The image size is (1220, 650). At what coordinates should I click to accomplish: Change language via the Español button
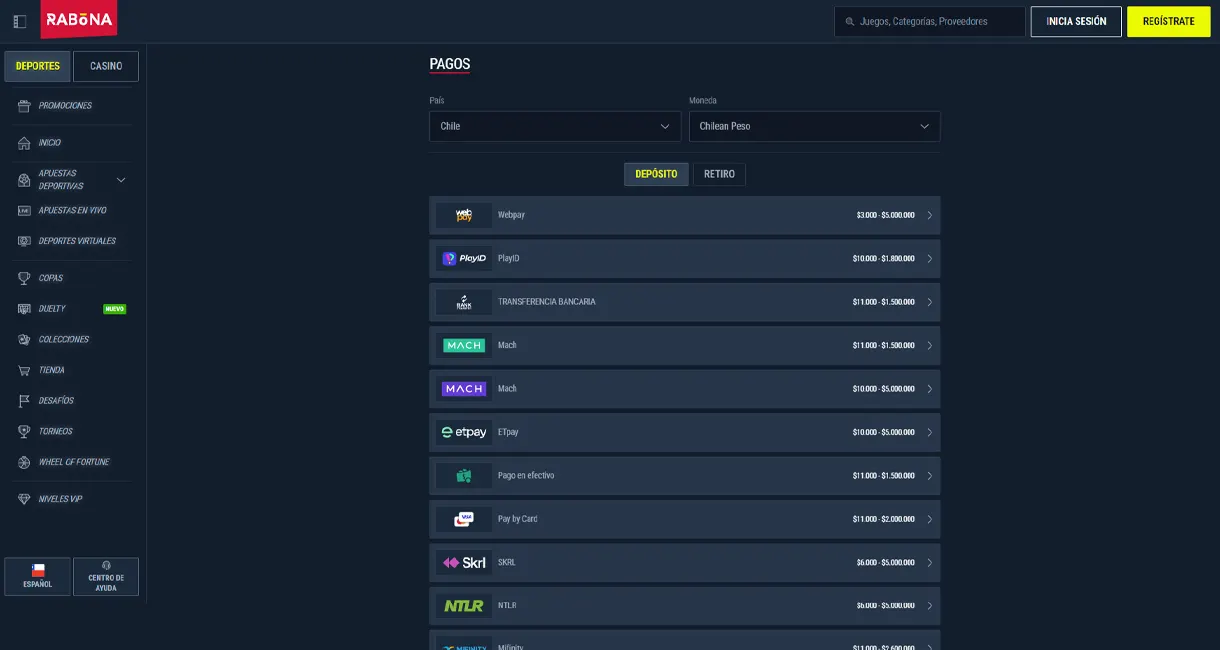point(38,577)
